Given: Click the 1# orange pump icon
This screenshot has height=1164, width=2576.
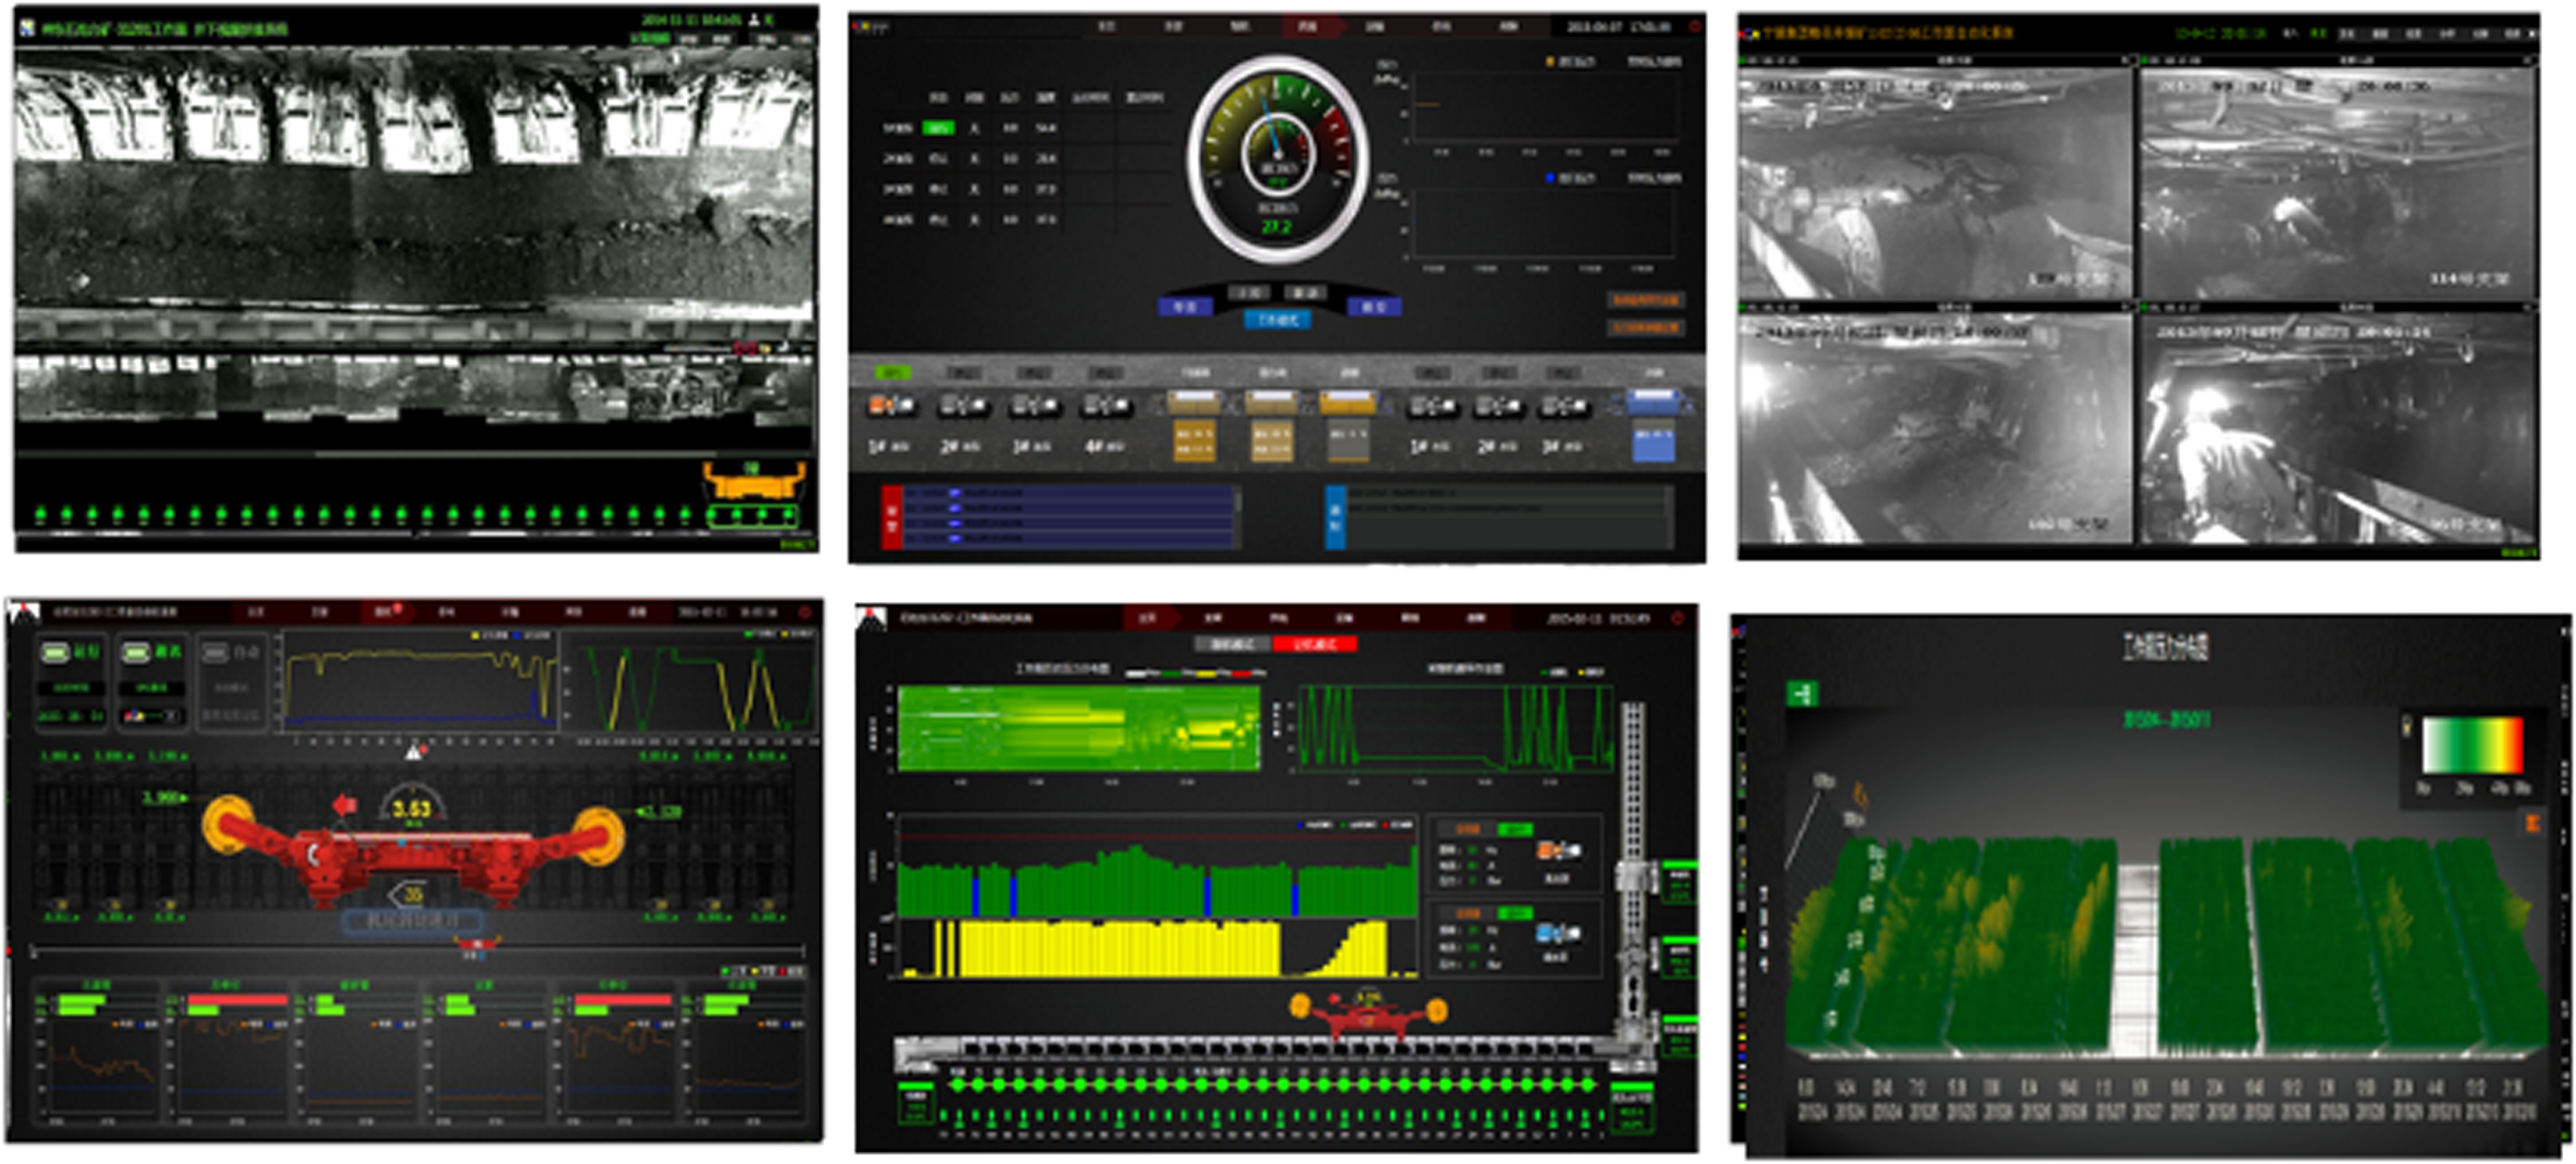Looking at the screenshot, I should click(890, 406).
